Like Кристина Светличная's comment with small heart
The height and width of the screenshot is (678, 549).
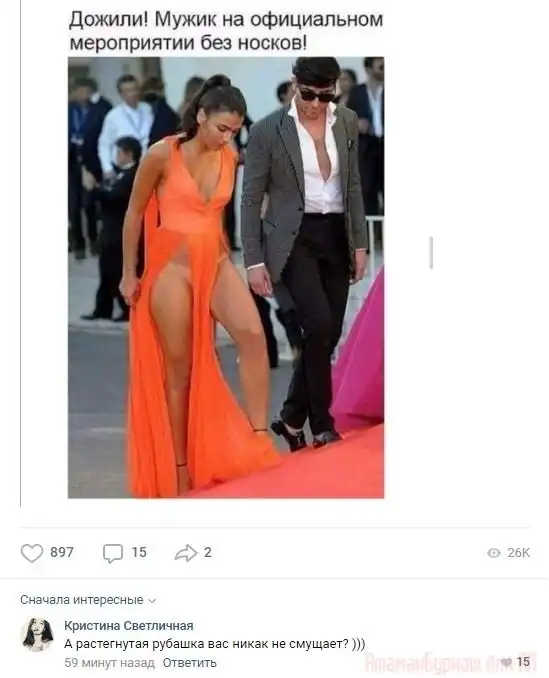point(507,662)
